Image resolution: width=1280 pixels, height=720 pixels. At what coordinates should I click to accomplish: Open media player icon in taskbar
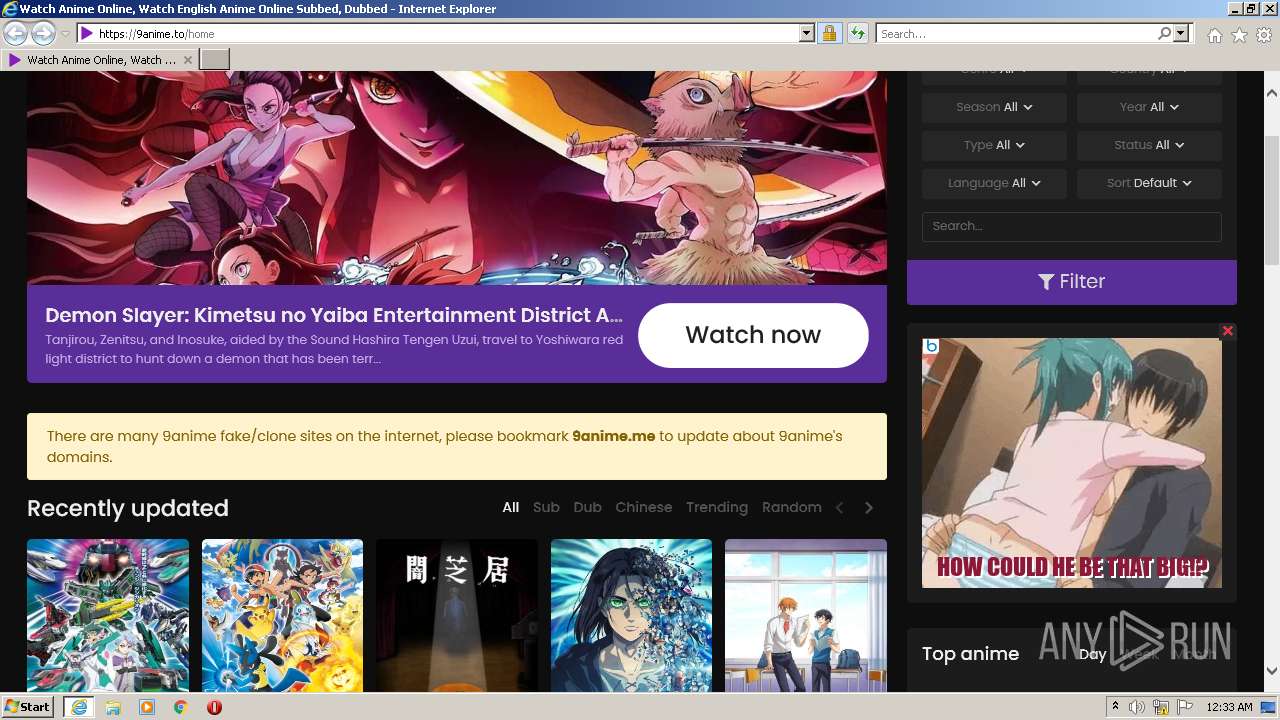(x=147, y=707)
